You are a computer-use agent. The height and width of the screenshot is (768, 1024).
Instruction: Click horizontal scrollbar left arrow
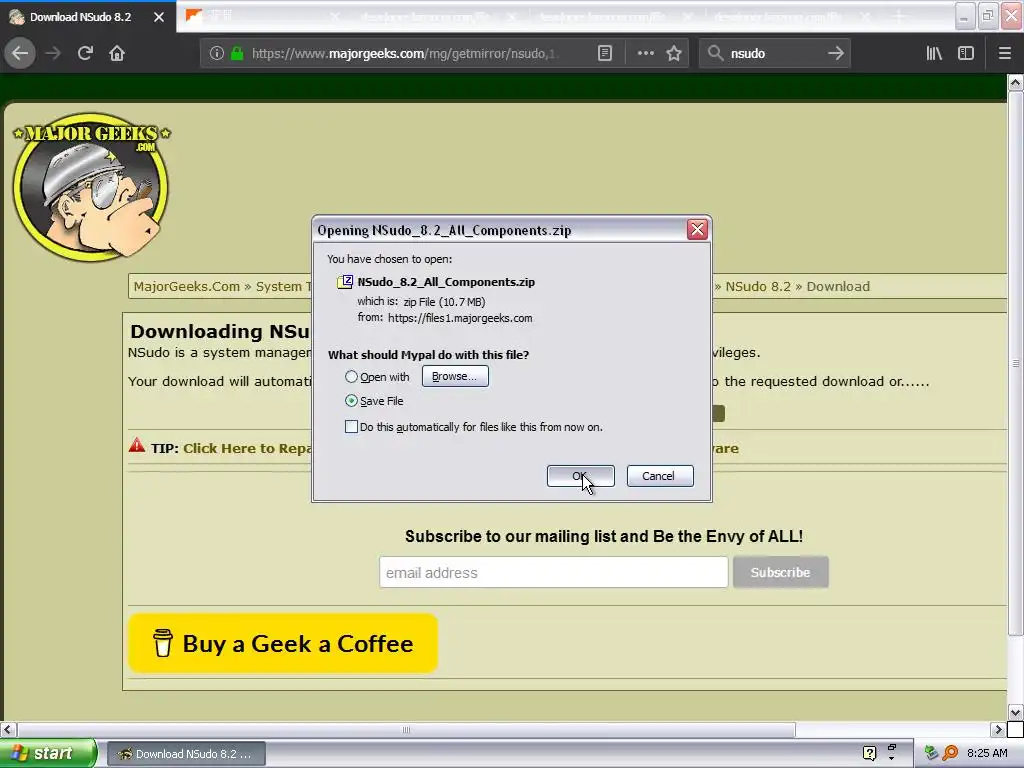[x=8, y=729]
